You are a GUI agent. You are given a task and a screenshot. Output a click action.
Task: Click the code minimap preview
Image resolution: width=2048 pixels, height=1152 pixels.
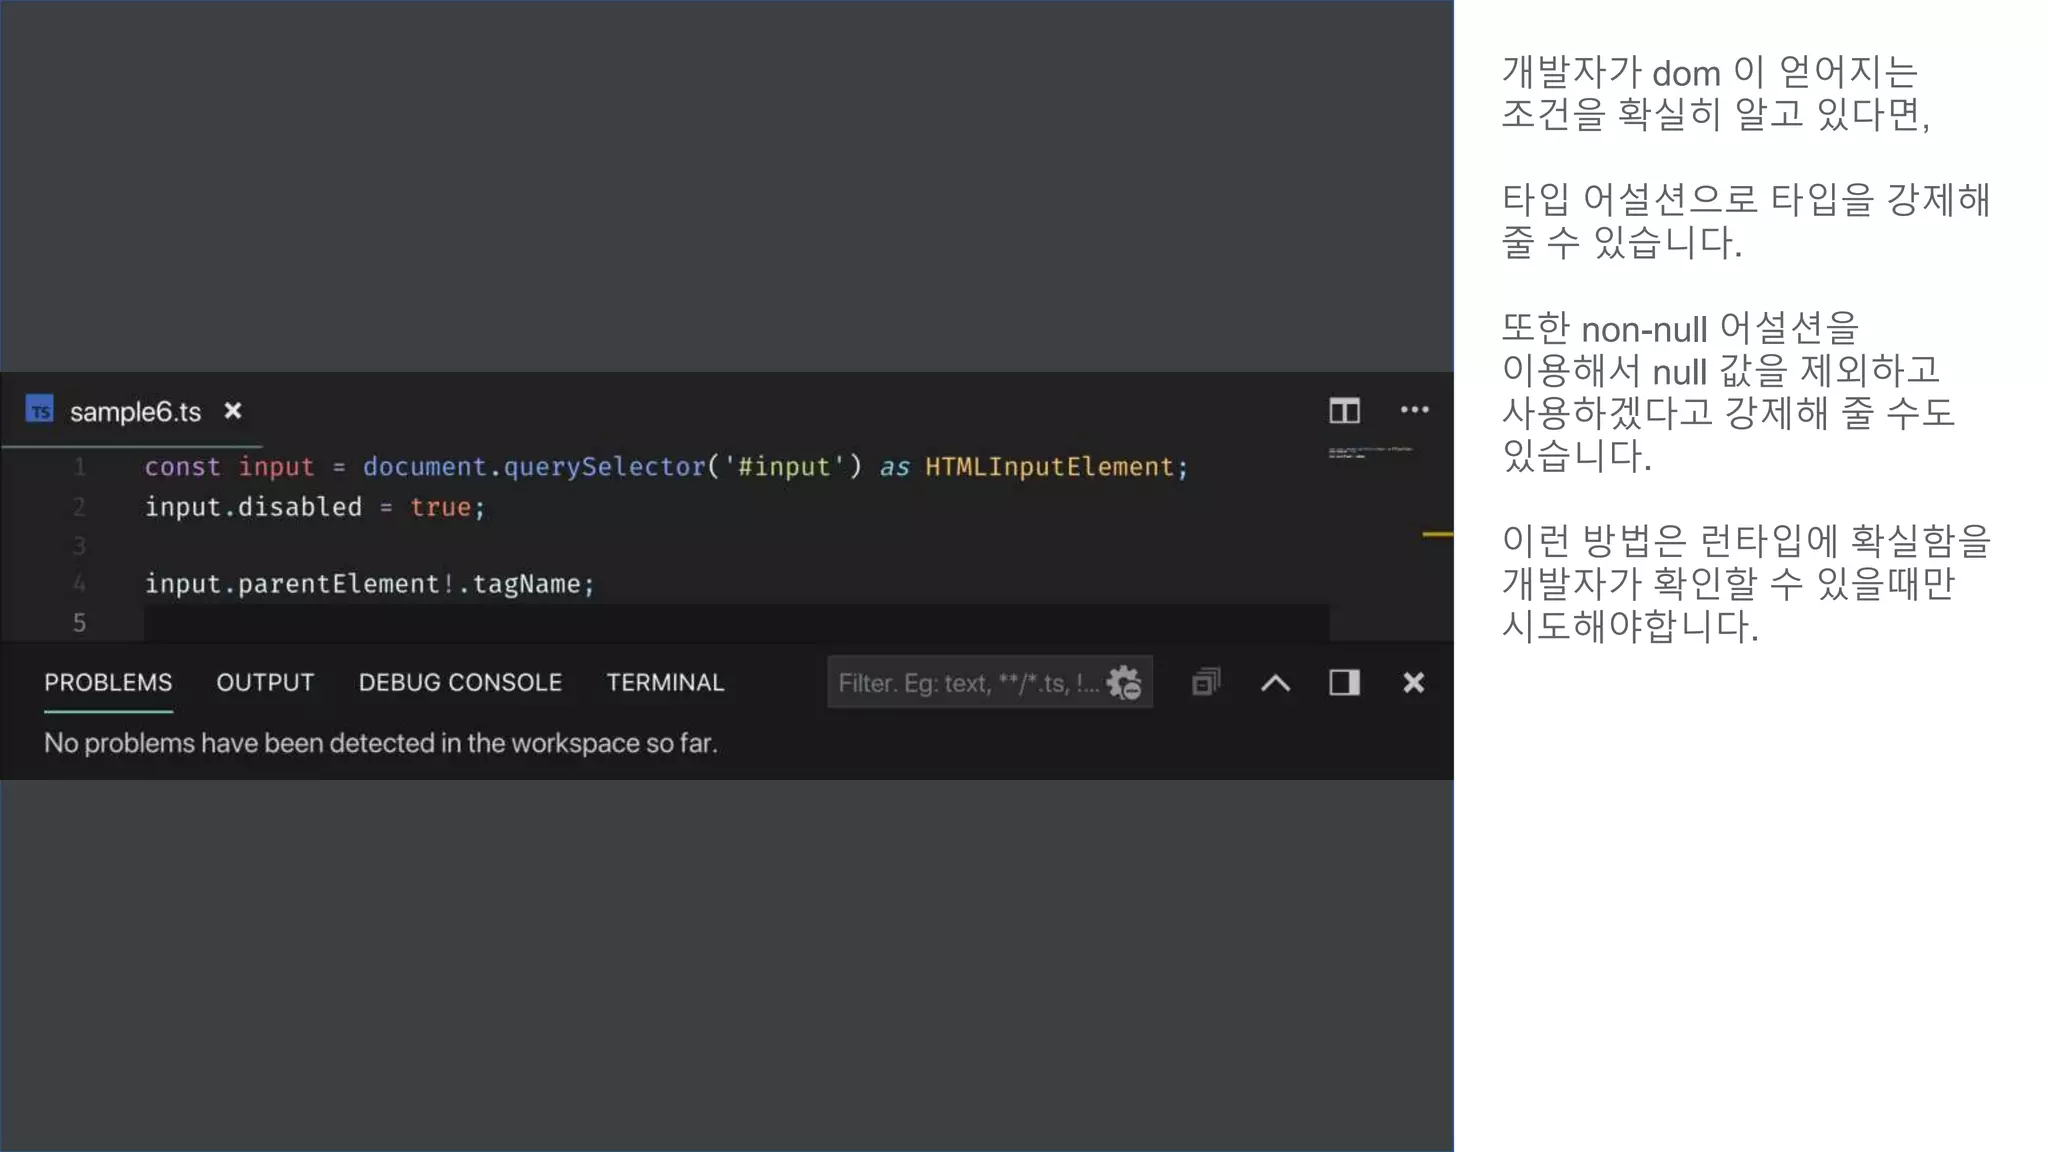point(1370,453)
